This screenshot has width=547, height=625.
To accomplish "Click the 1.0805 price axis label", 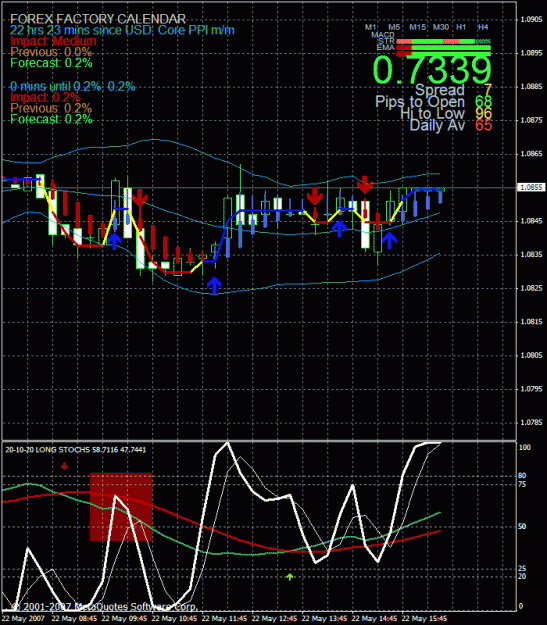I will pos(531,355).
